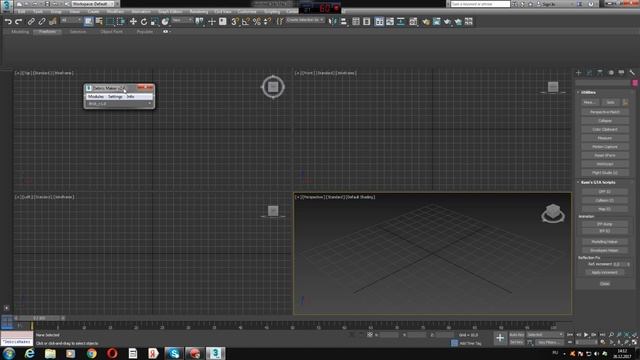The height and width of the screenshot is (360, 640).
Task: Open the Edit menu
Action: point(21,12)
